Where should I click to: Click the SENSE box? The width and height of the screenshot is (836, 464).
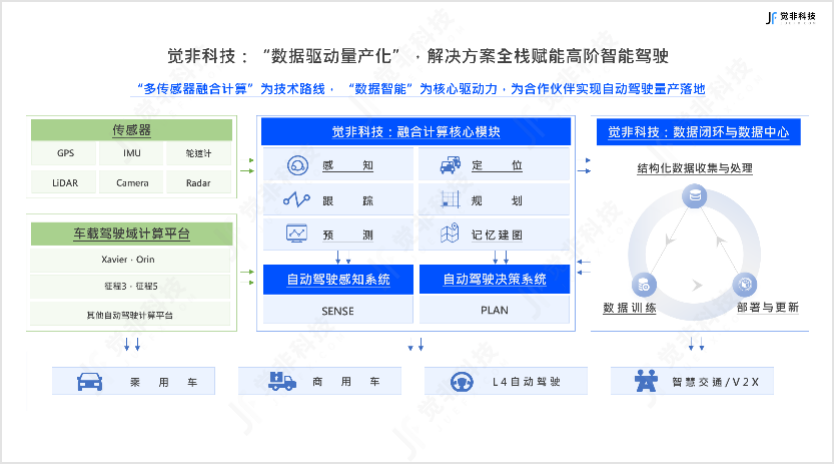[x=338, y=310]
